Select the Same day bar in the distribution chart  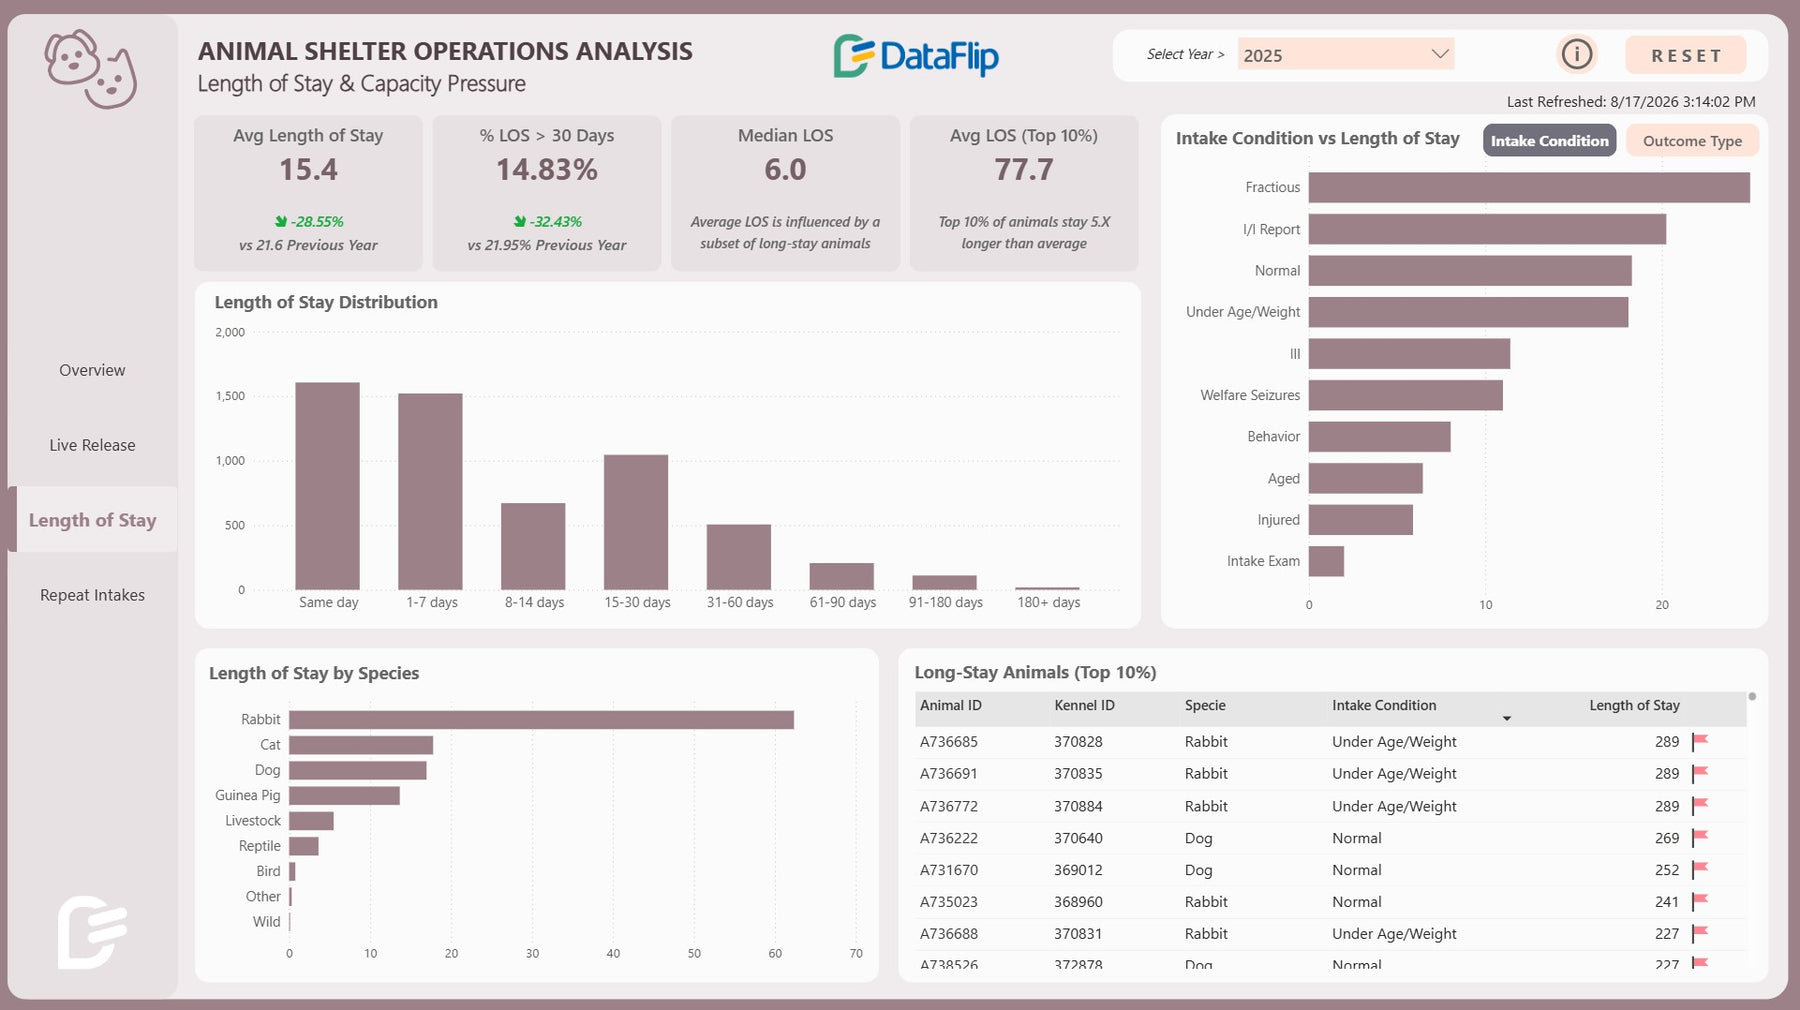[x=327, y=486]
